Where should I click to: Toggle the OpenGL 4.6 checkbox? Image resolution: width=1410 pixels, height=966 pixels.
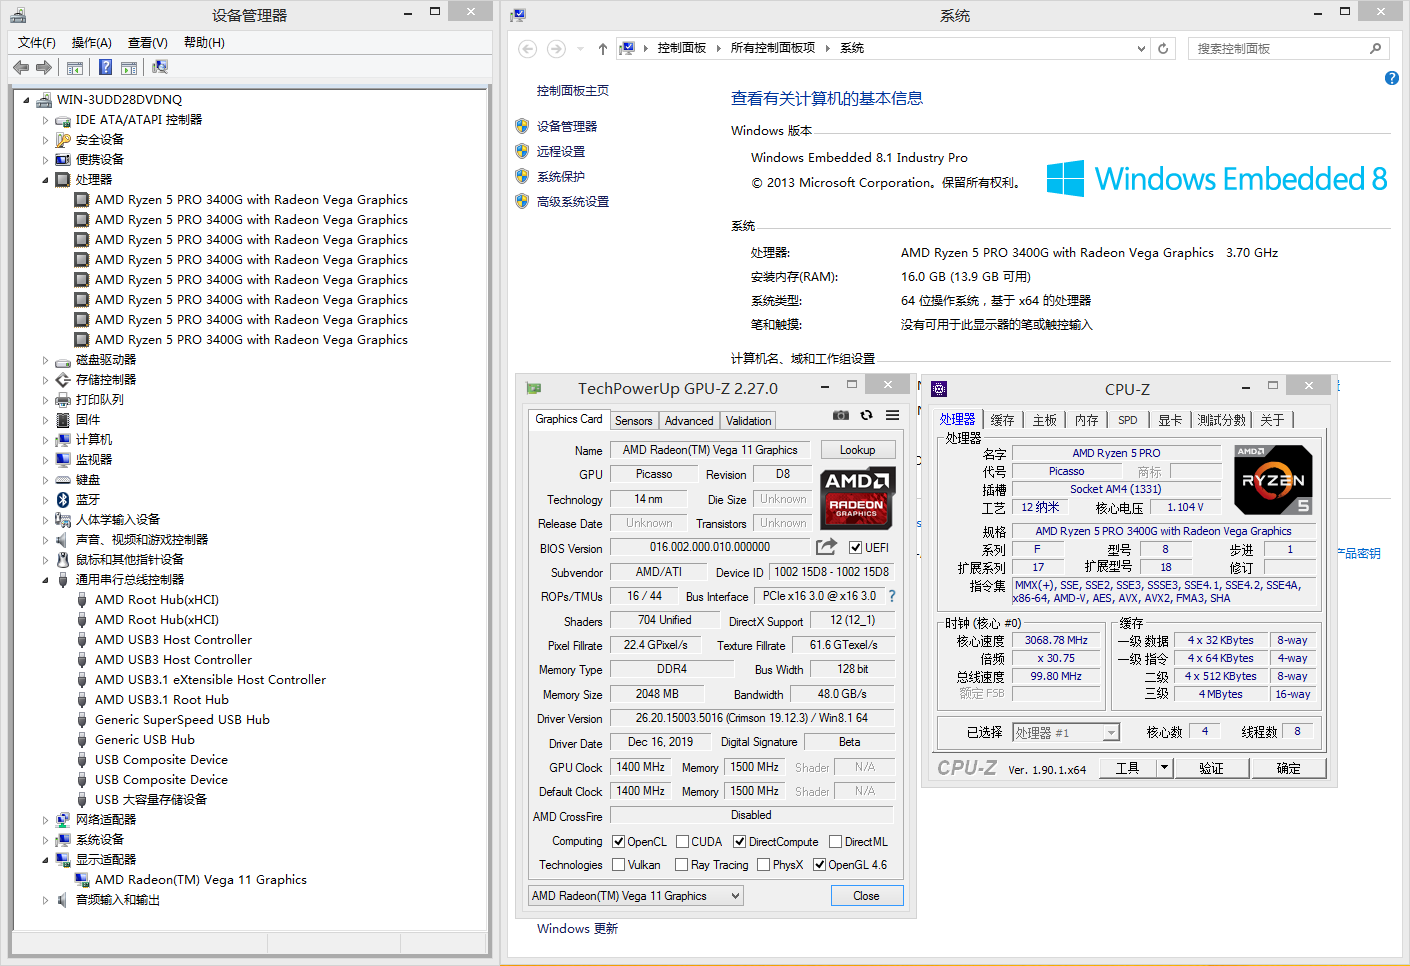[819, 864]
